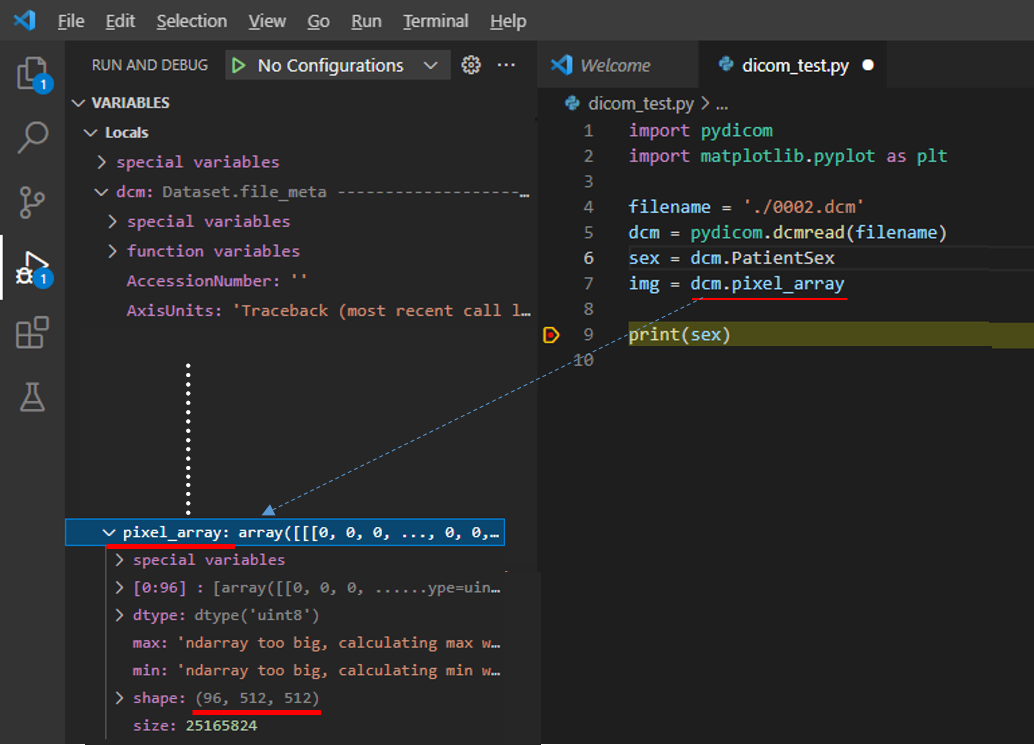
Task: Switch to the Welcome tab
Action: click(x=617, y=65)
